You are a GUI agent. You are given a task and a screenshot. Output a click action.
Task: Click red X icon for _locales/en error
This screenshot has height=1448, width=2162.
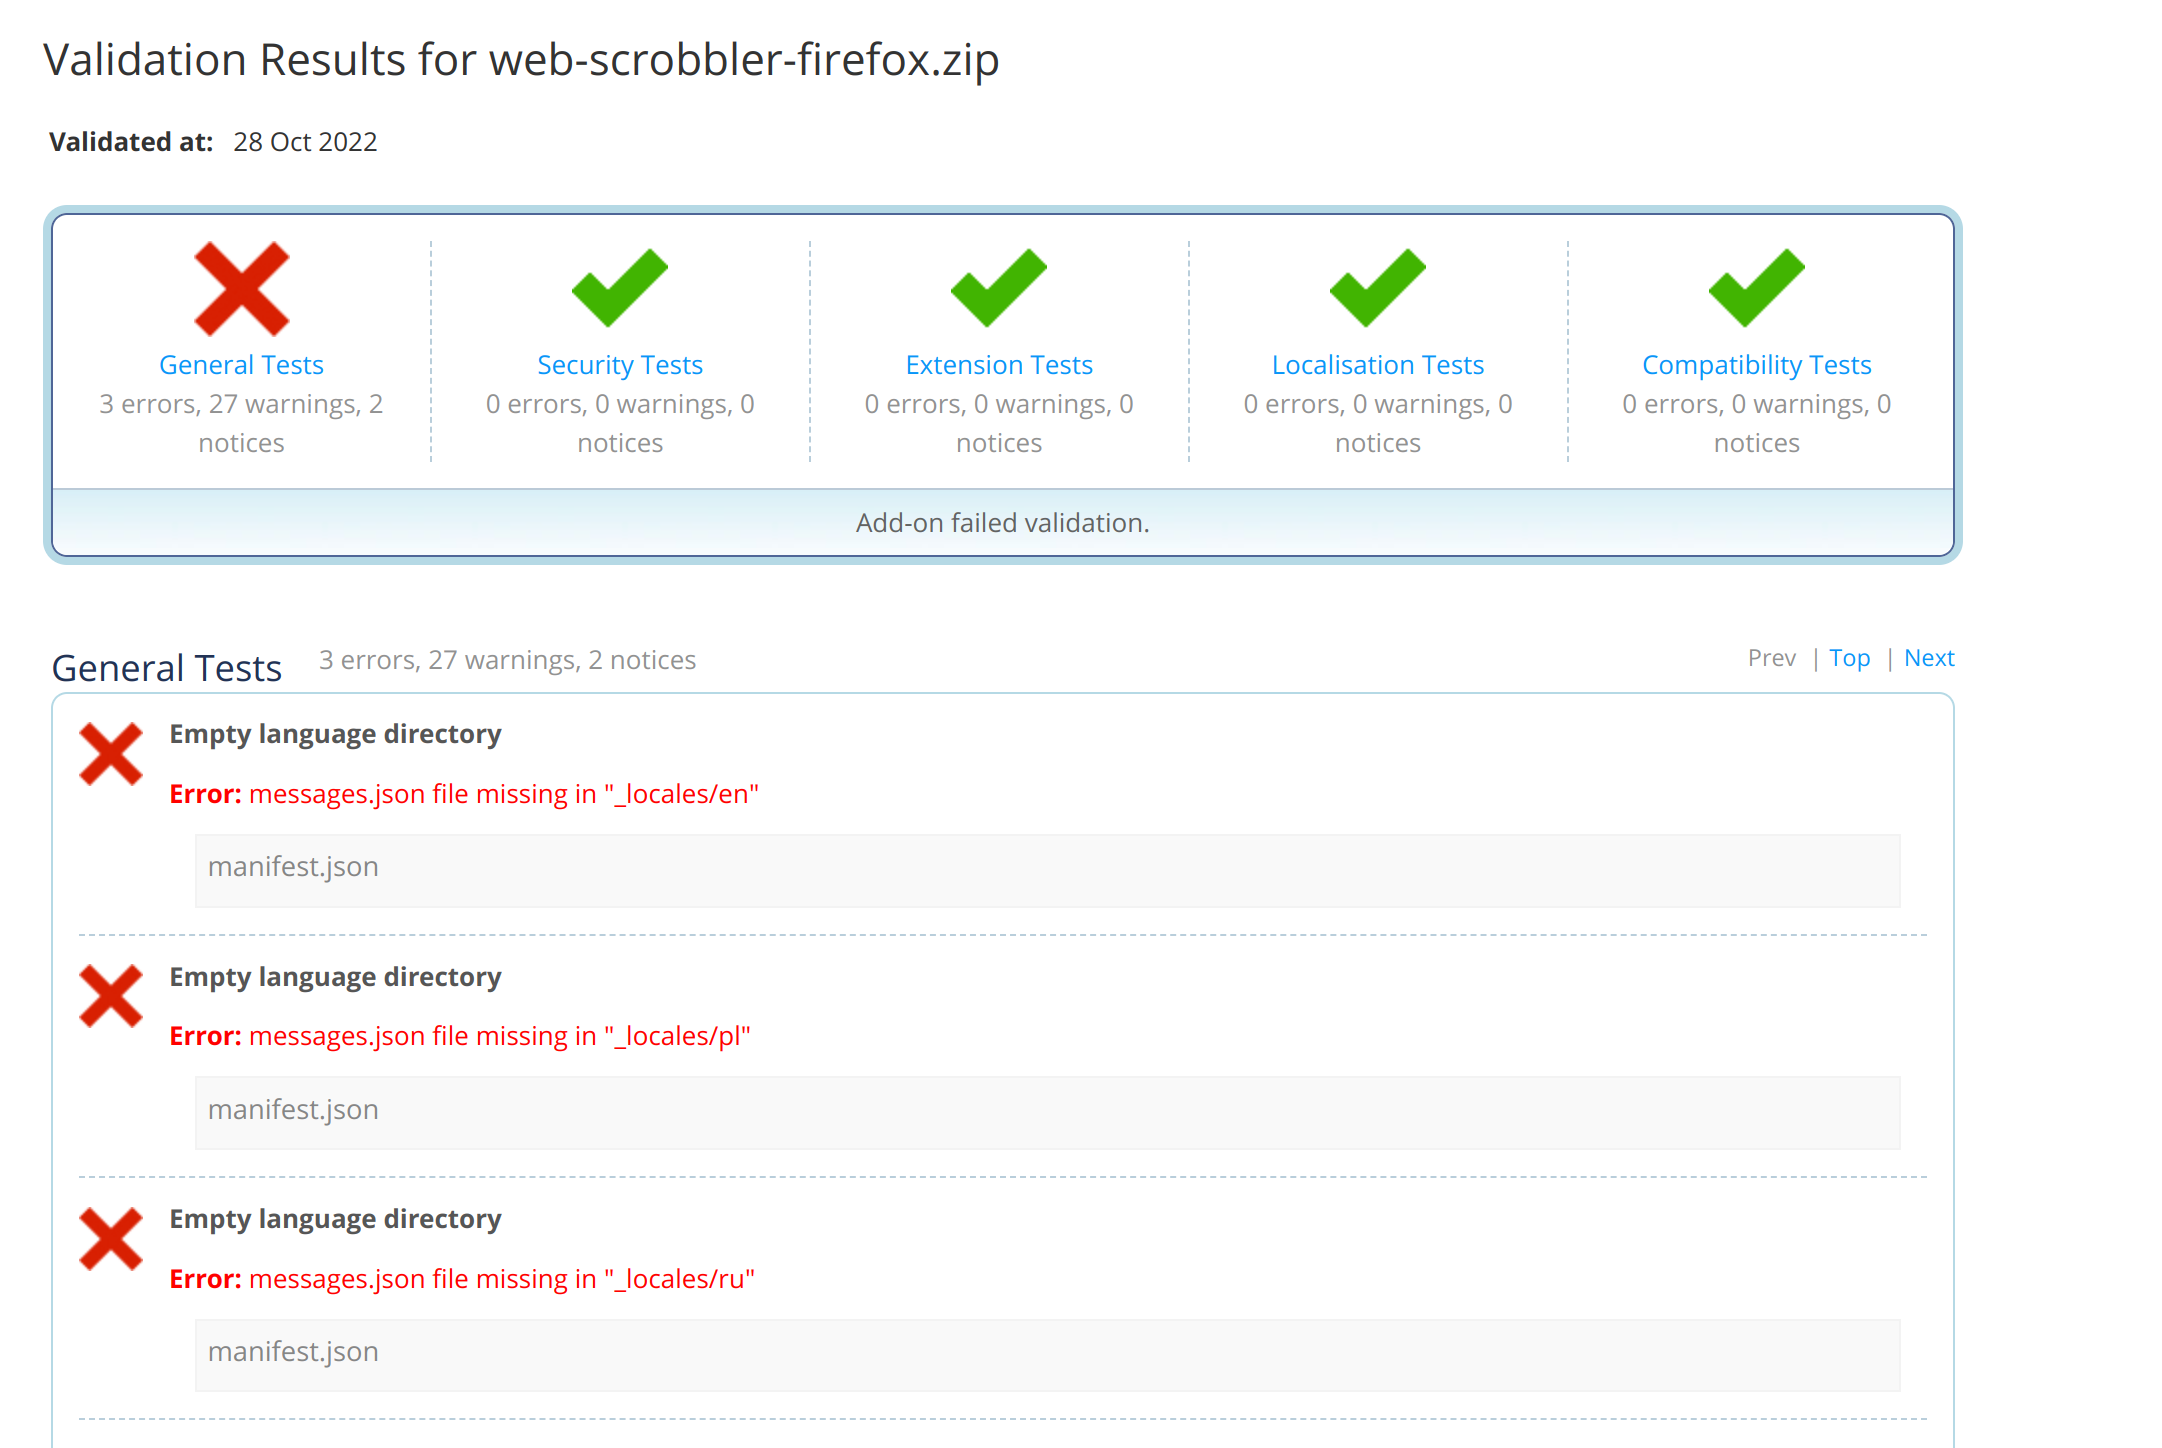(111, 754)
